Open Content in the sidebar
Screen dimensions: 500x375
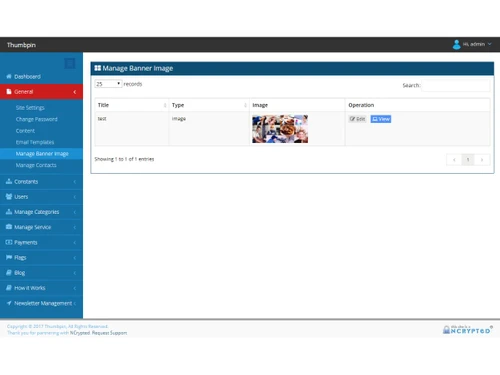click(25, 131)
